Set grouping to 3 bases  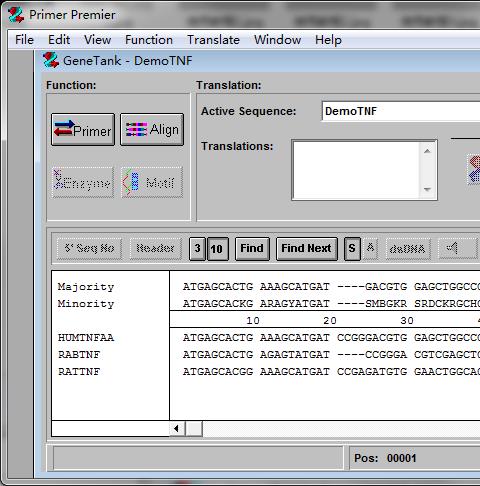click(197, 249)
